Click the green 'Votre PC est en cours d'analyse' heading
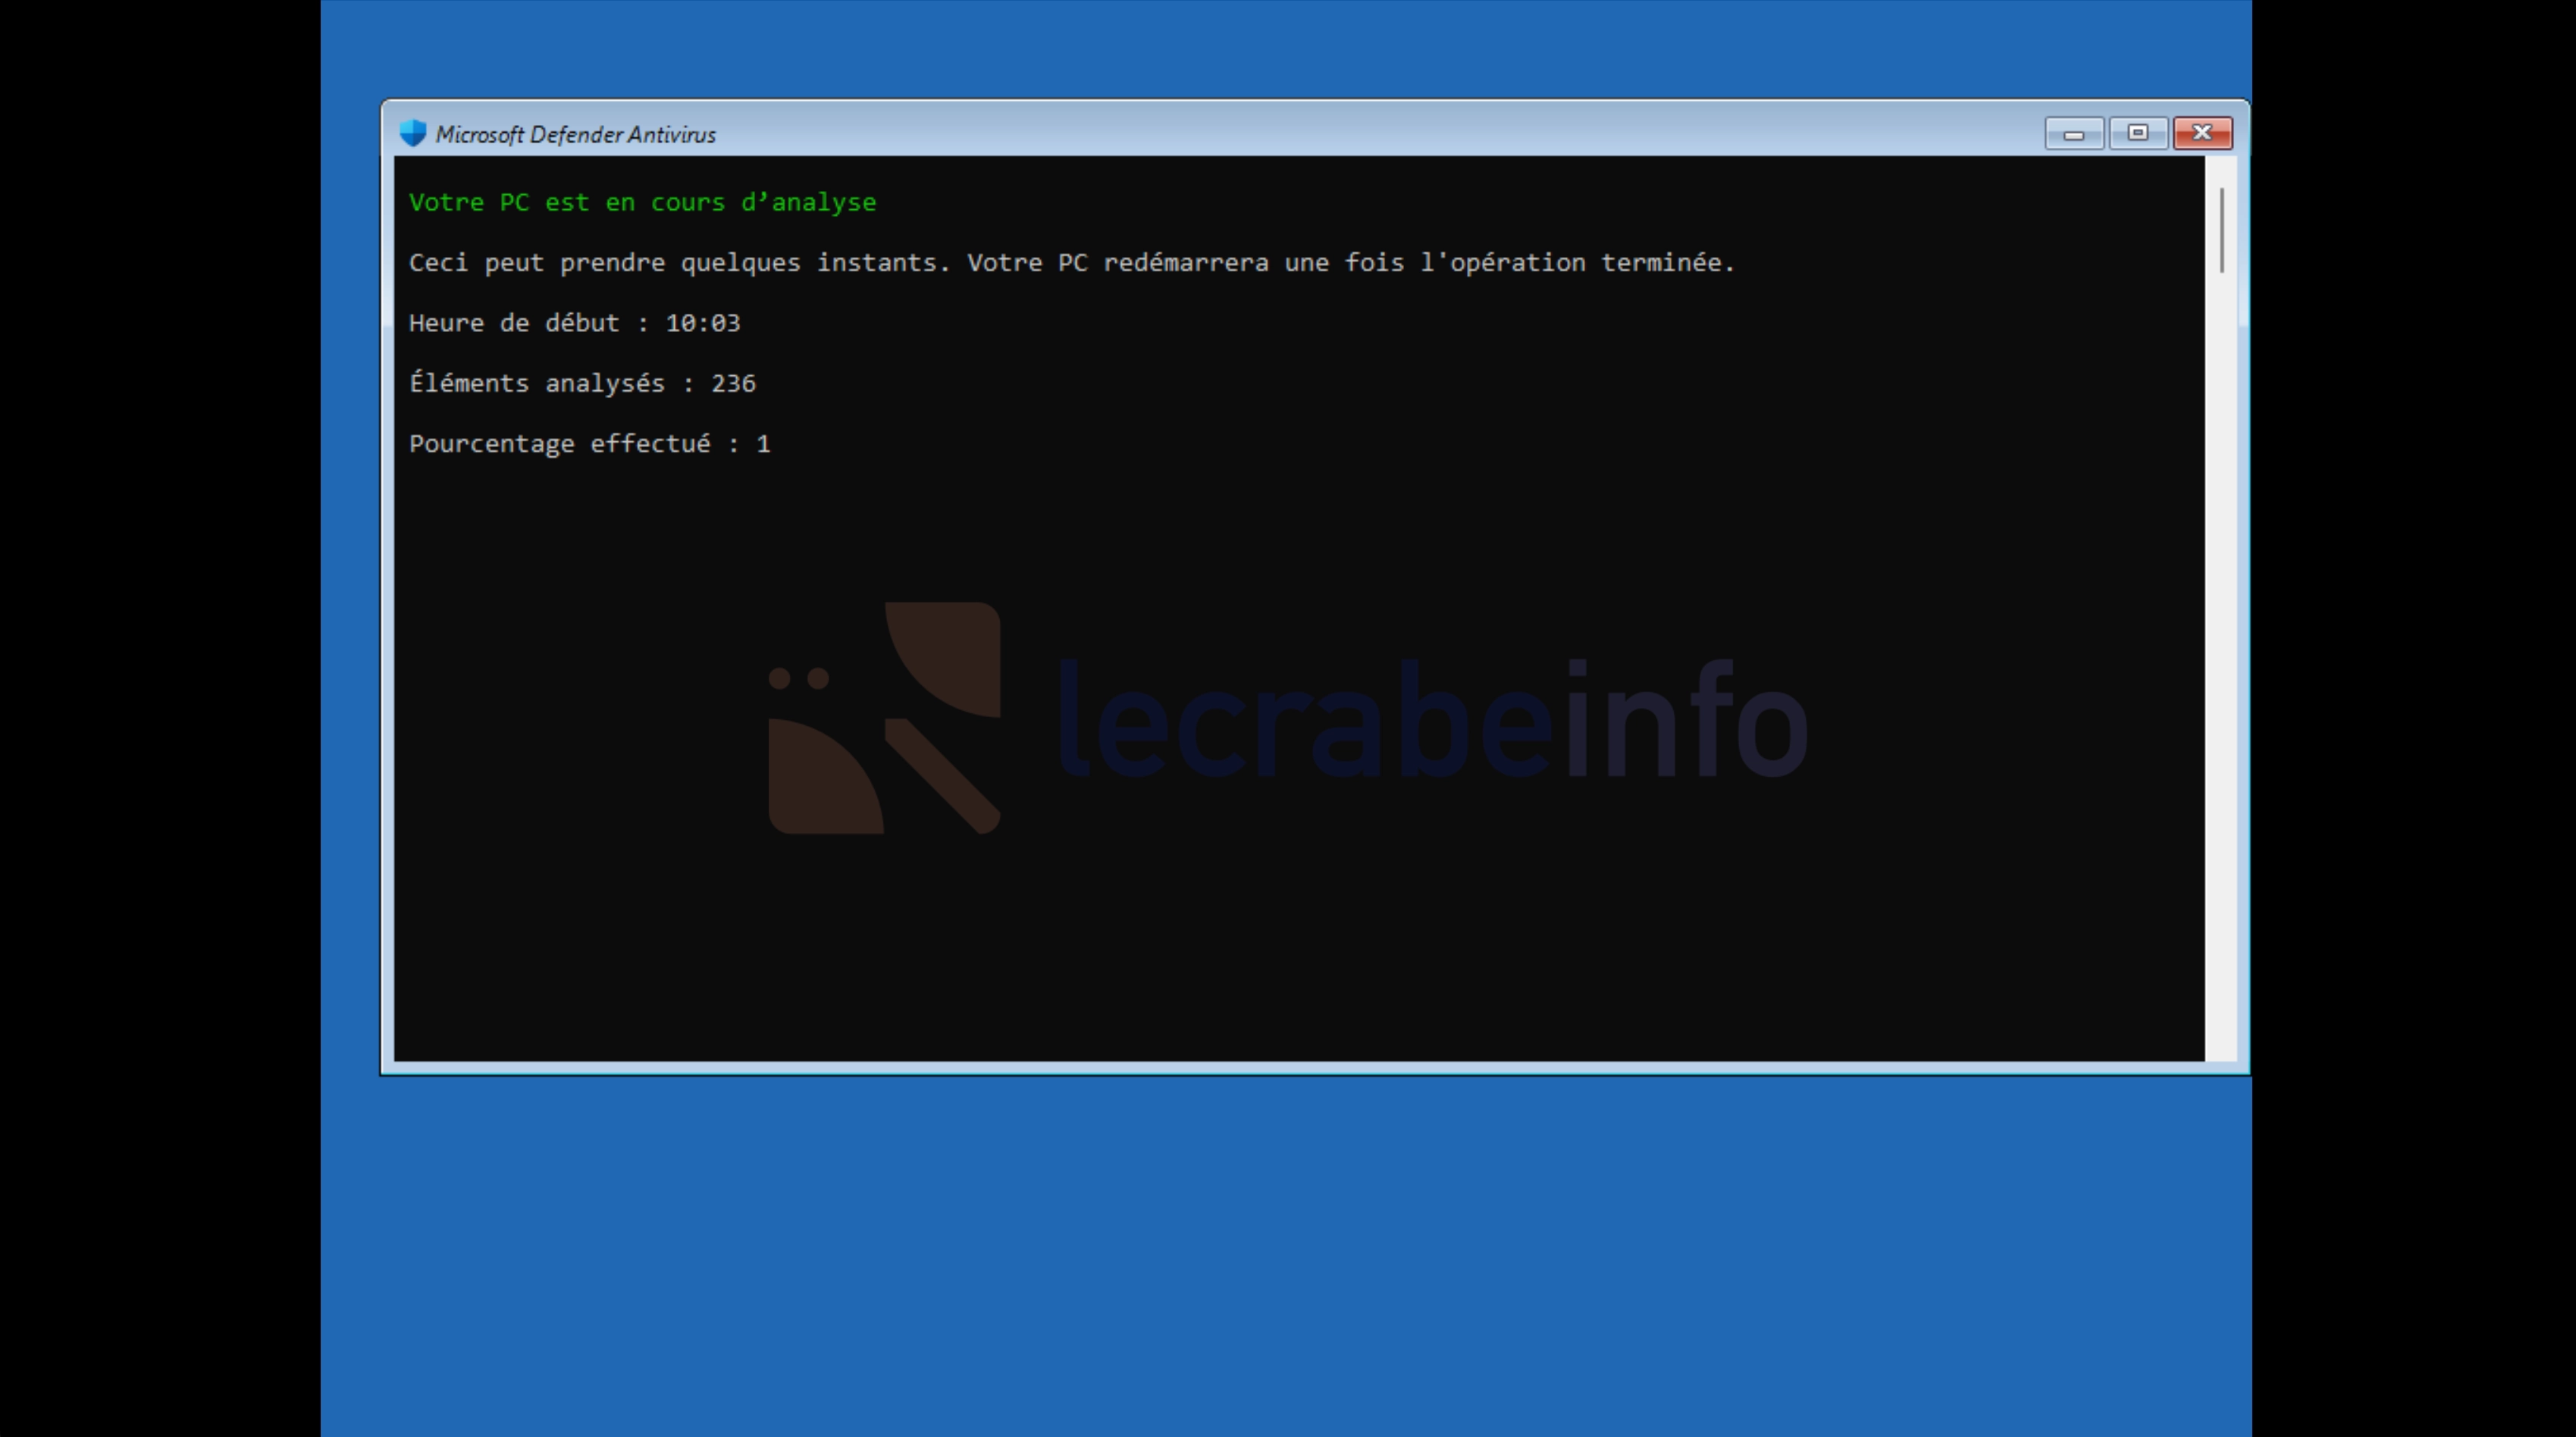2576x1437 pixels. coord(642,202)
